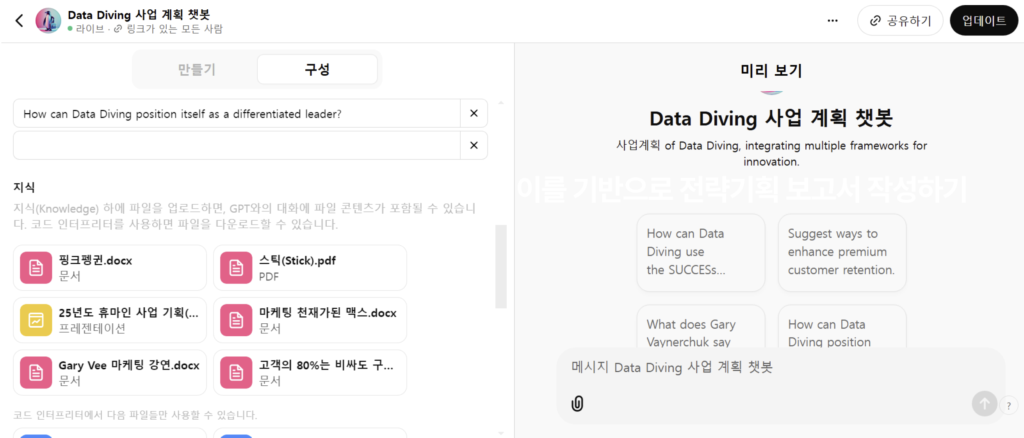Select the premium customer retention suggestion
1024x438 pixels.
click(841, 252)
